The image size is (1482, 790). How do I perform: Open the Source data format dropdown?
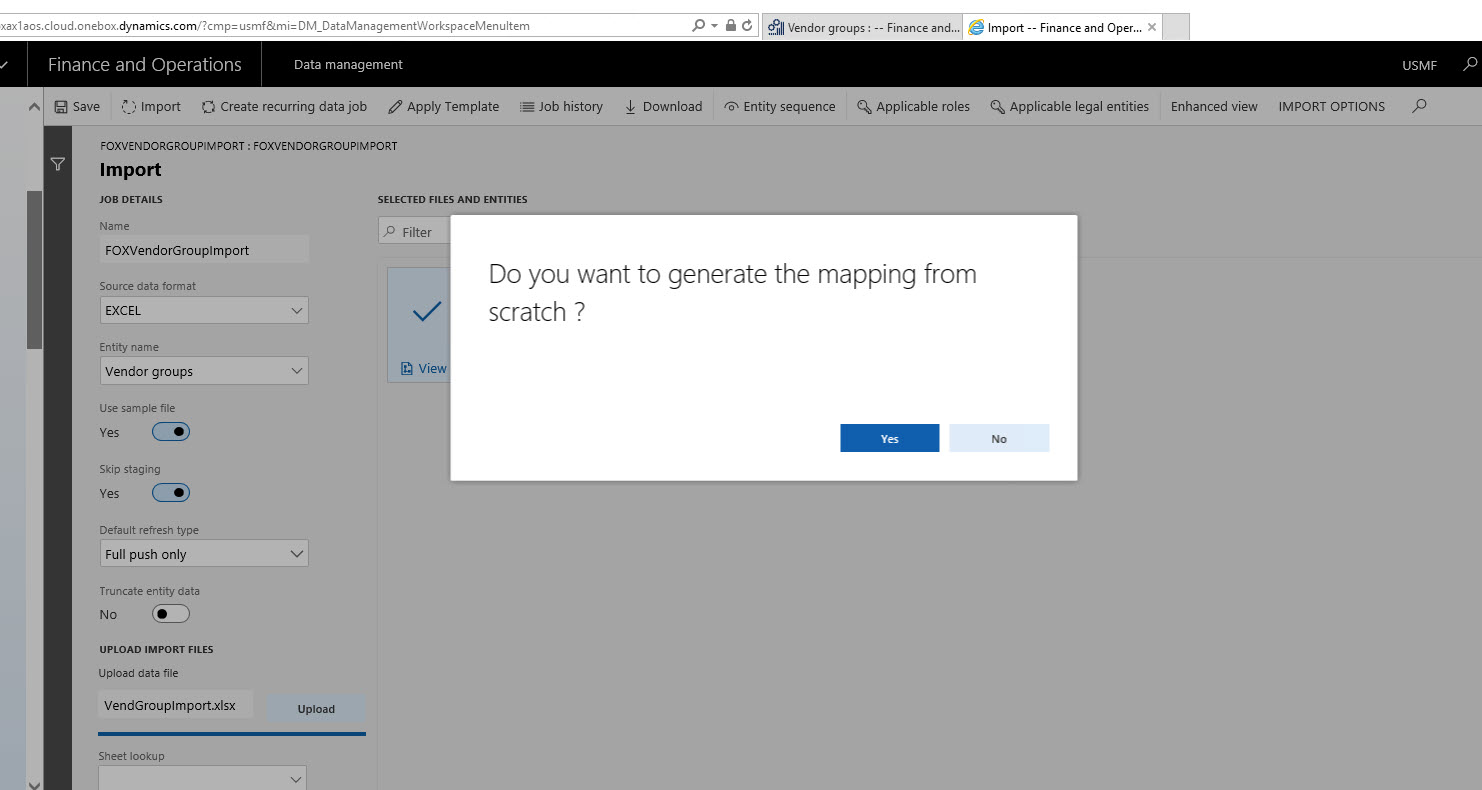[x=297, y=310]
